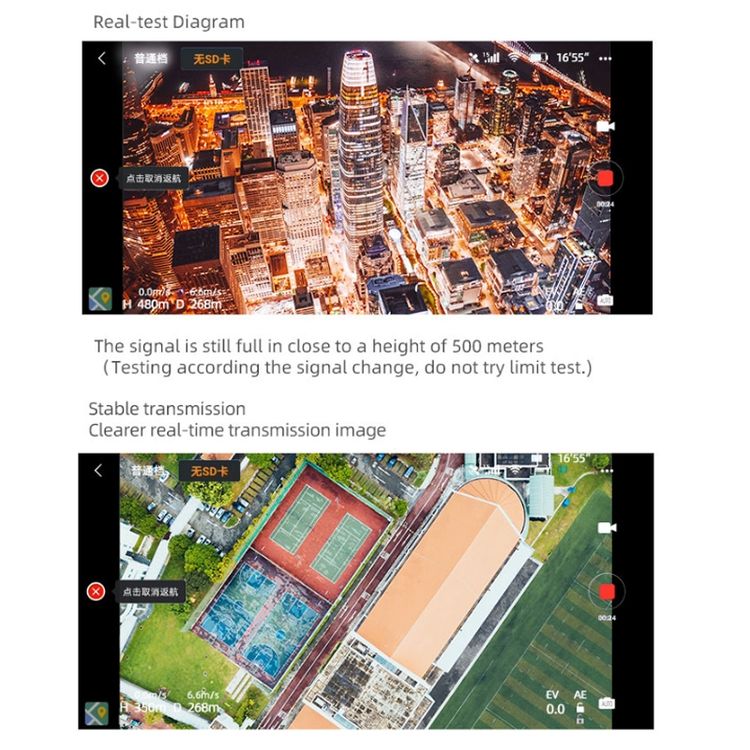Open the map icon in sports field view
The height and width of the screenshot is (750, 750).
(x=97, y=714)
